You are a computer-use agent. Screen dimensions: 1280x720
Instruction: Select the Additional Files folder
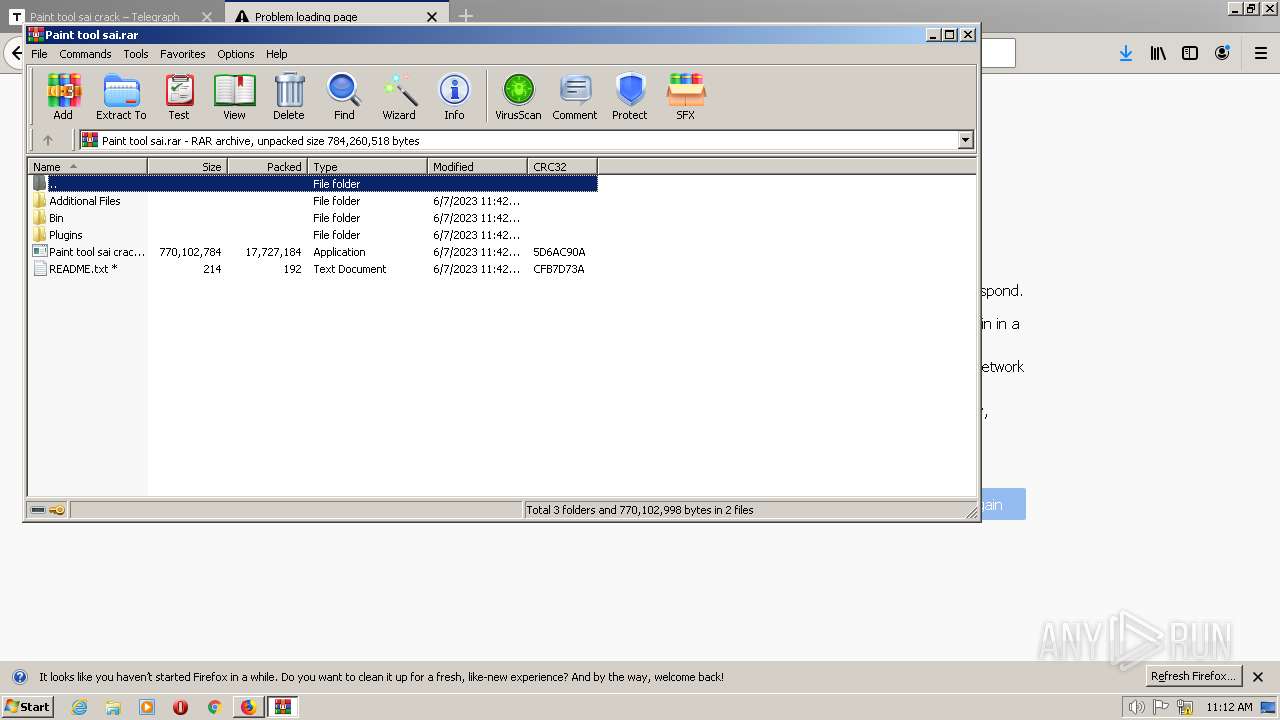(313, 201)
